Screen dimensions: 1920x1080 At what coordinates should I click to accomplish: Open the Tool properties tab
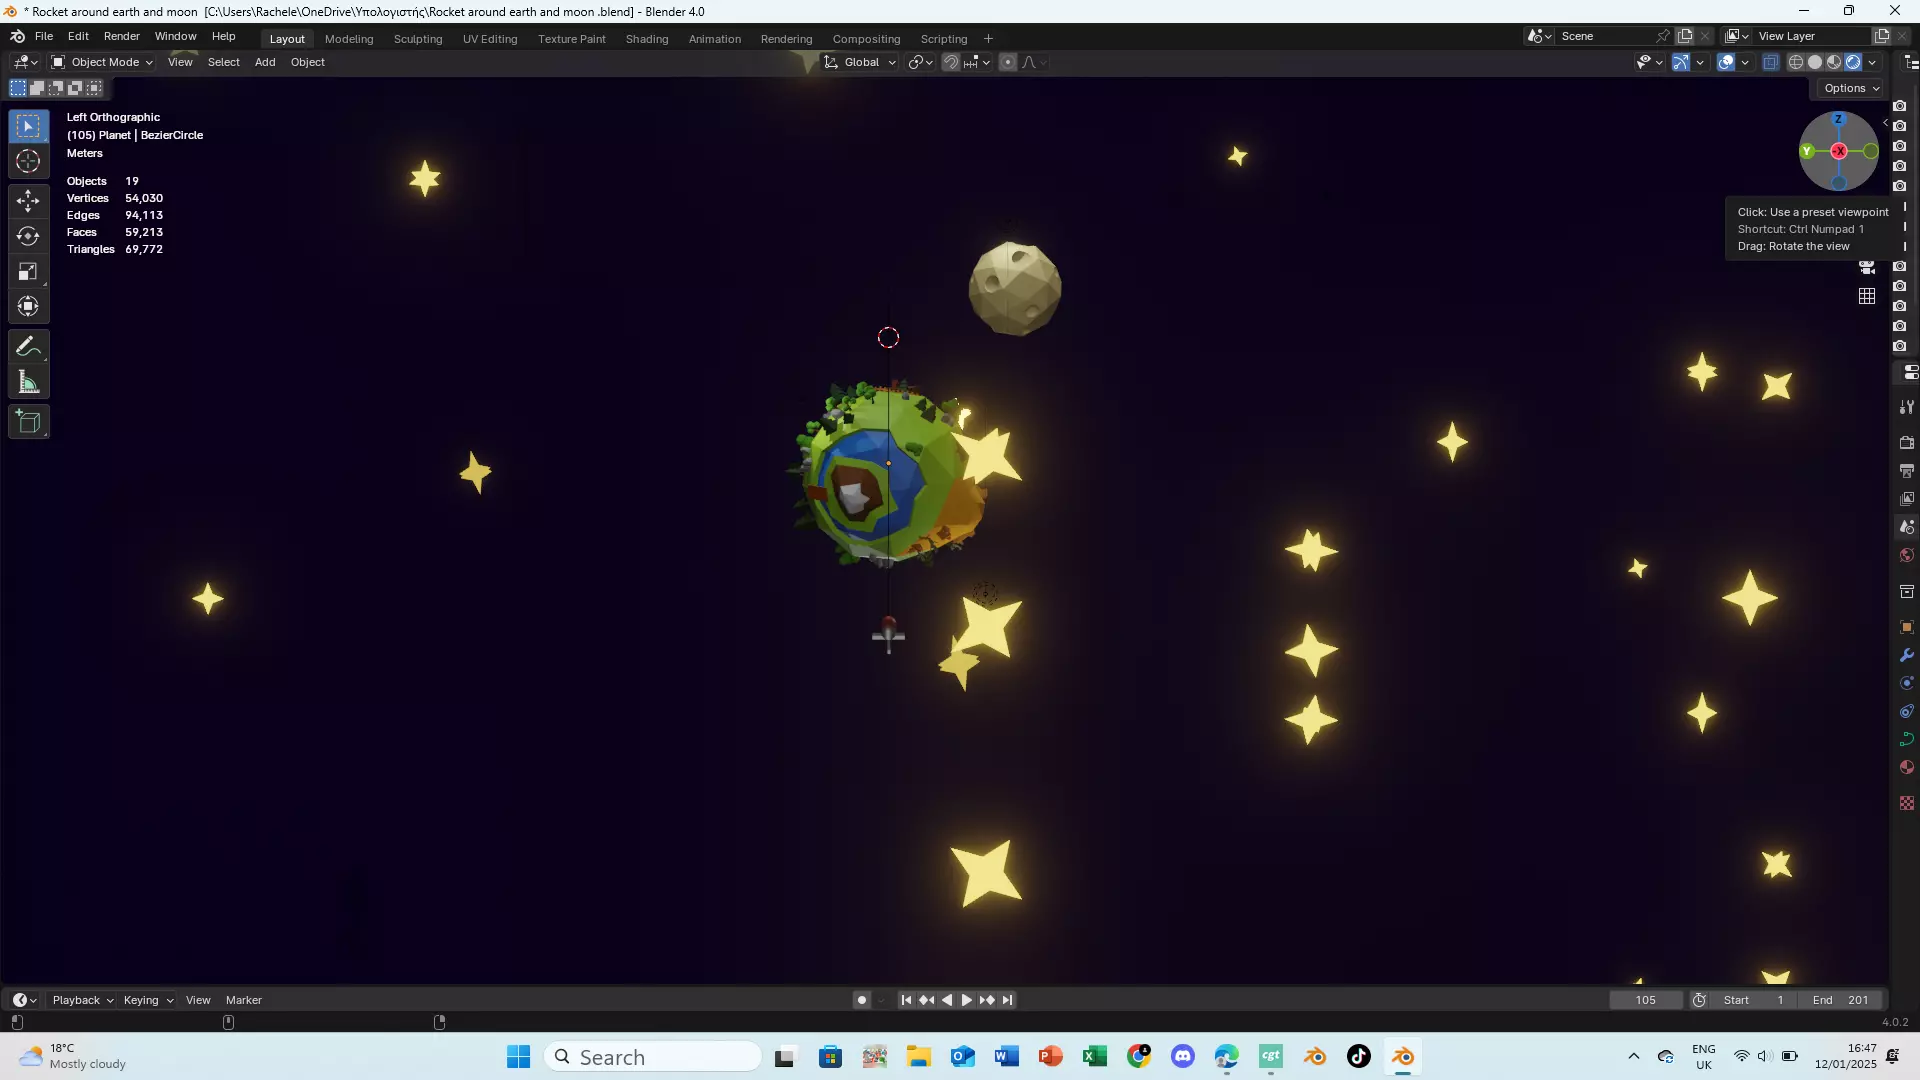click(x=1907, y=407)
